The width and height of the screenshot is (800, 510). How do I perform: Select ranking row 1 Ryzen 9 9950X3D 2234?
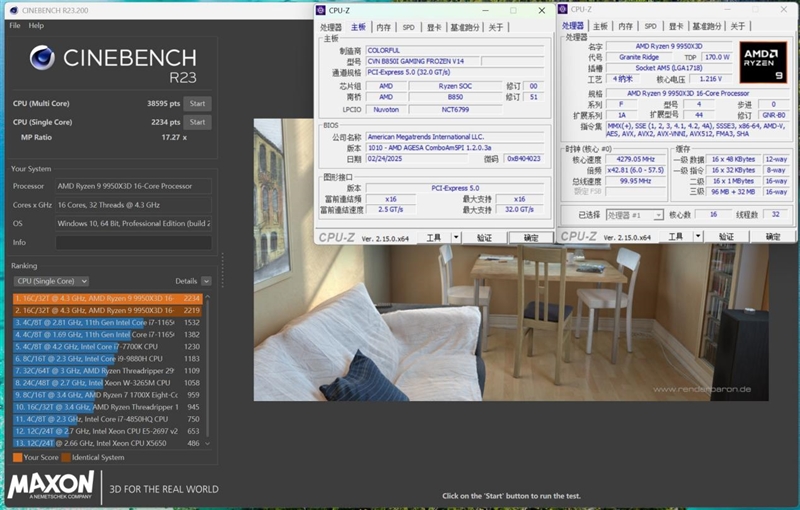[108, 298]
